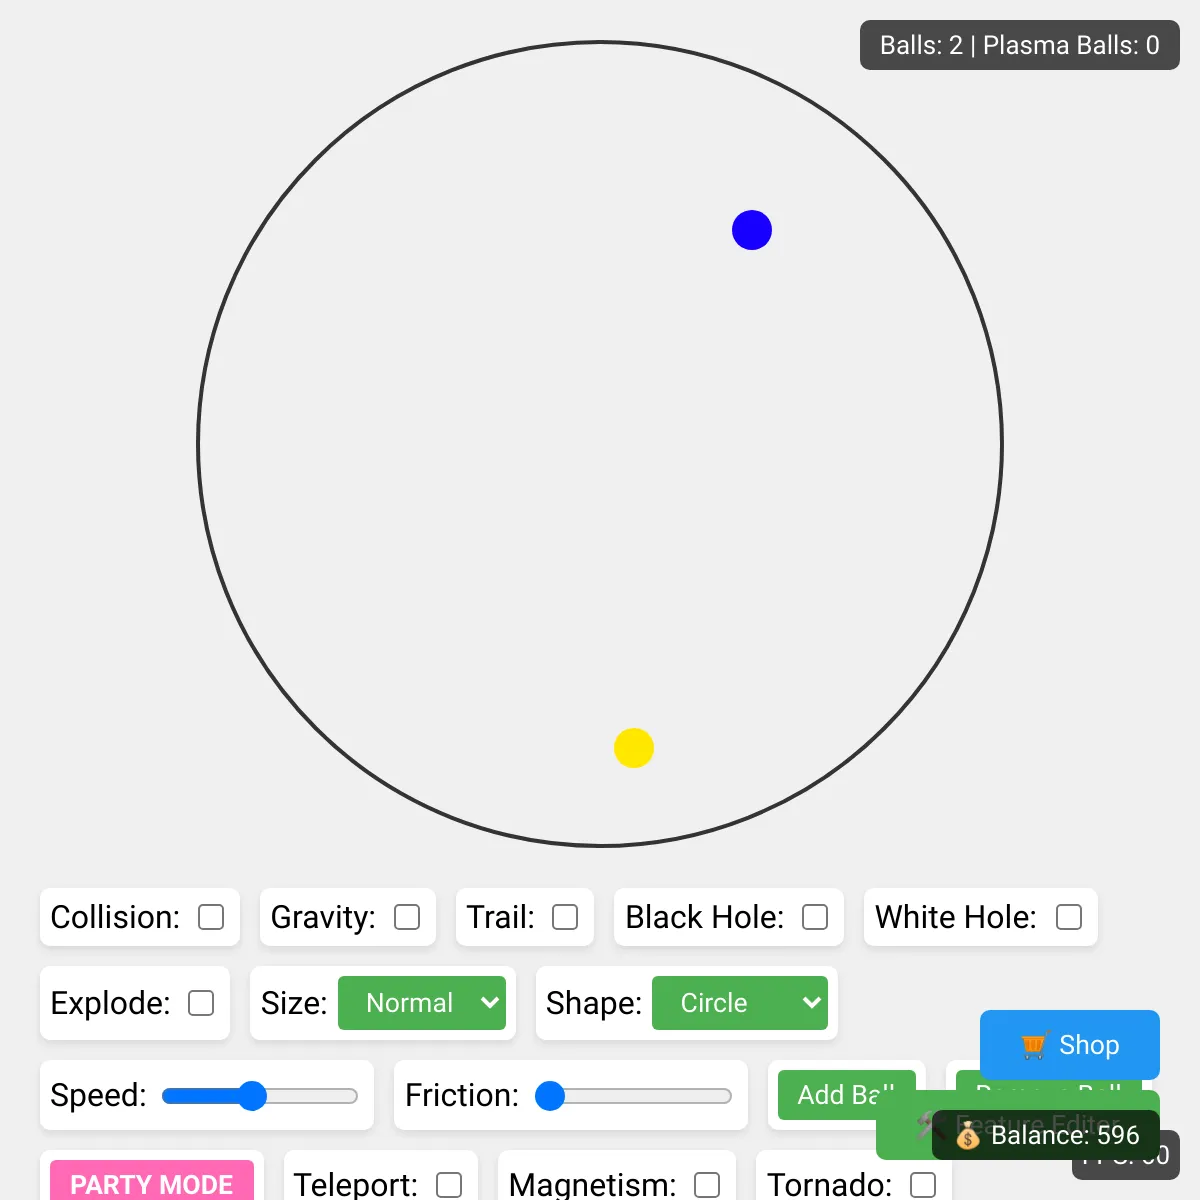Toggle the Teleport checkbox

449,1185
